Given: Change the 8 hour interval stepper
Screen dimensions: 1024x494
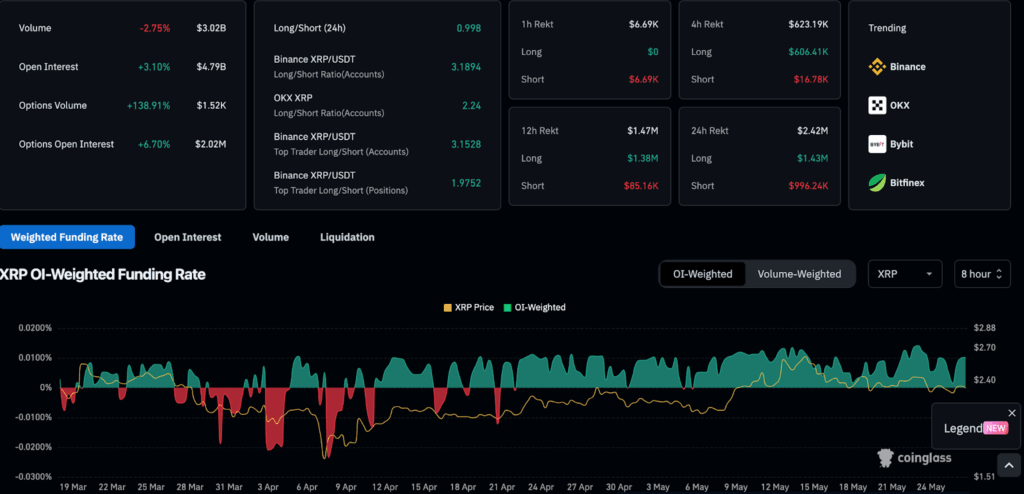Looking at the screenshot, I should click(x=982, y=274).
